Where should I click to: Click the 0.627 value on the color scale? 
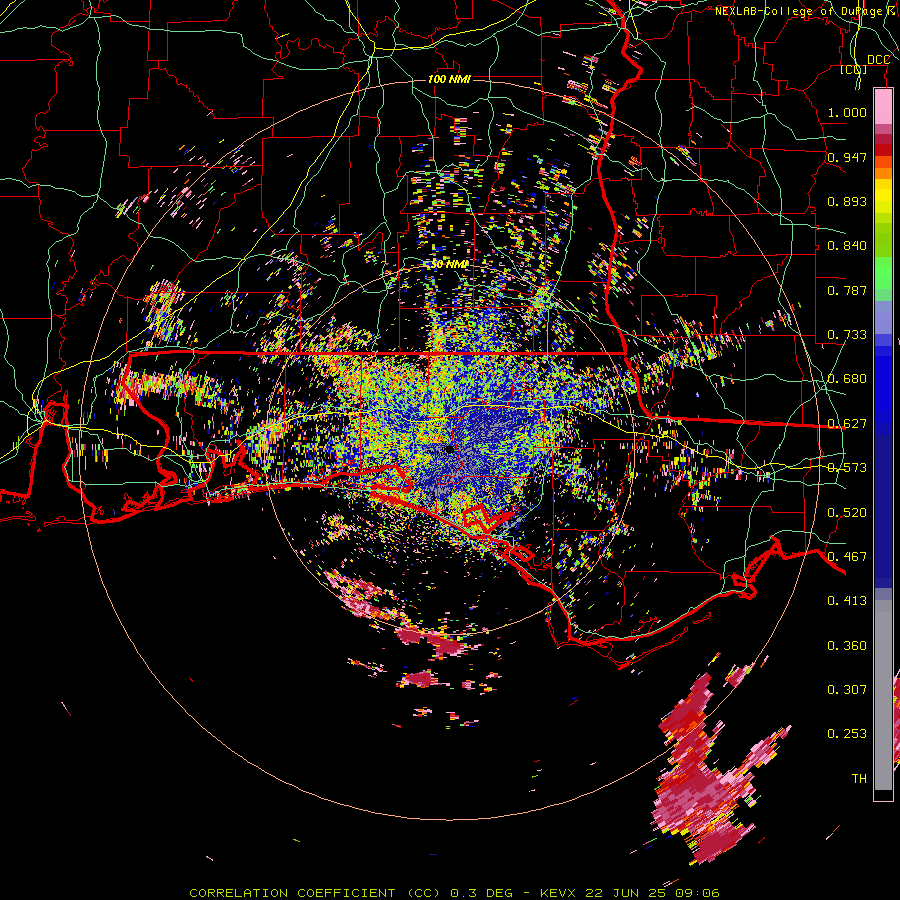[847, 424]
